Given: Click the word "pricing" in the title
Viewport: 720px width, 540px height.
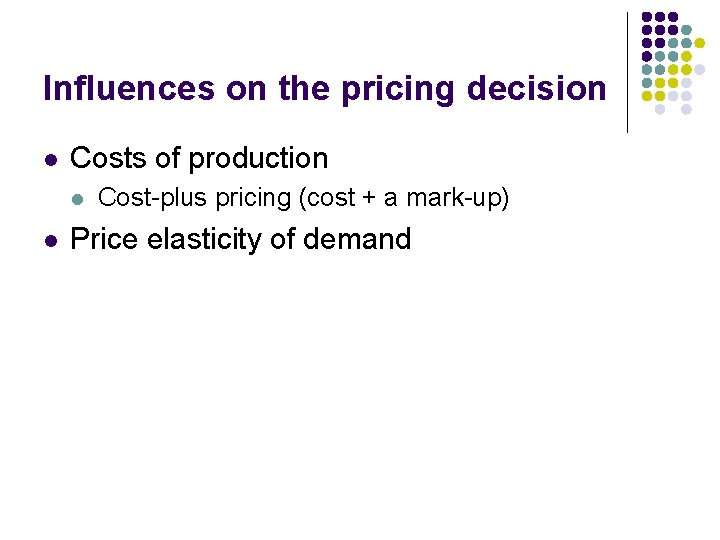Looking at the screenshot, I should point(398,89).
